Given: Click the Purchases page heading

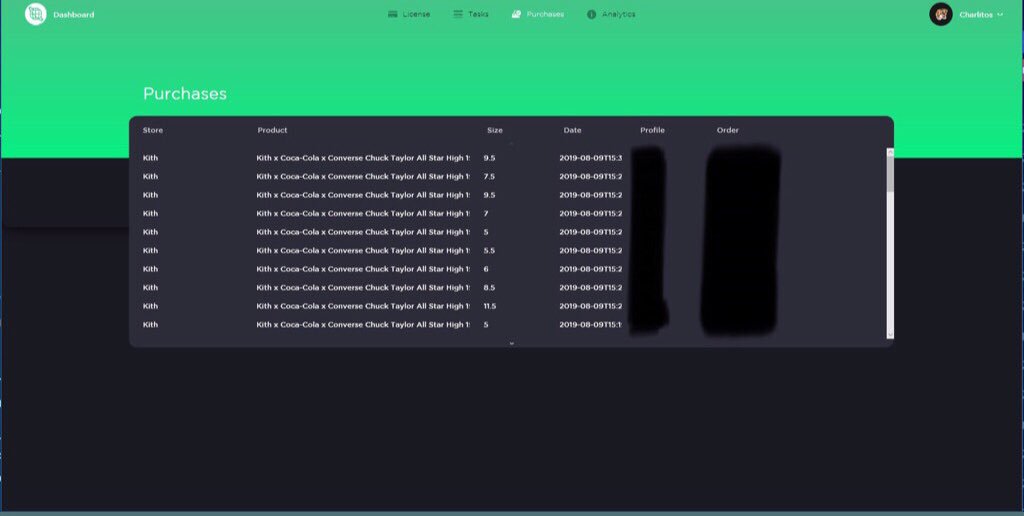Looking at the screenshot, I should (185, 93).
